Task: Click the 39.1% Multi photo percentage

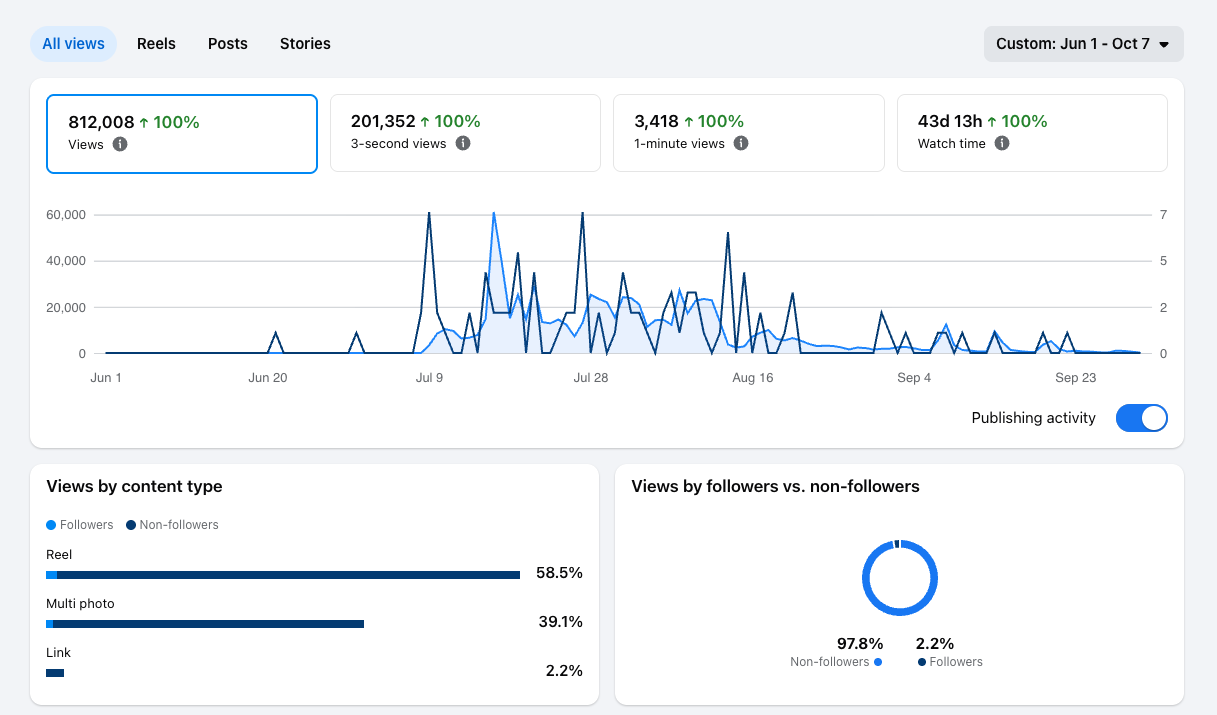Action: 560,622
